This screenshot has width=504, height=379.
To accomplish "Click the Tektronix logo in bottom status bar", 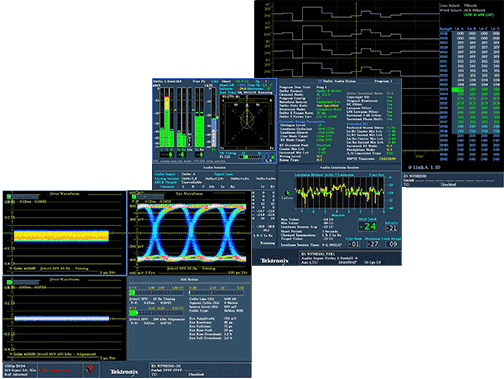I will click(x=124, y=372).
